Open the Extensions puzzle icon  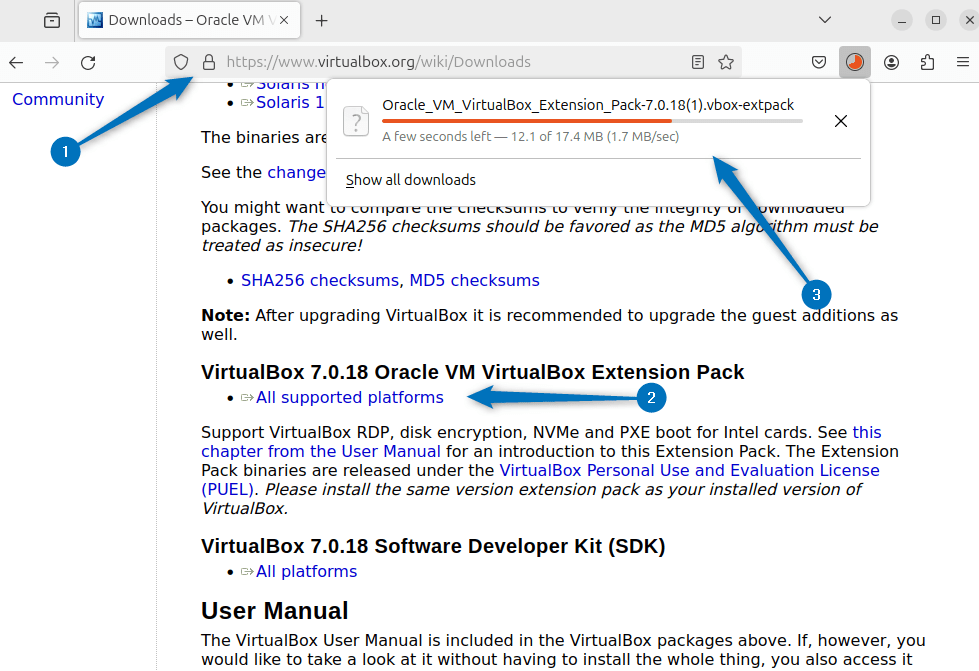tap(927, 62)
